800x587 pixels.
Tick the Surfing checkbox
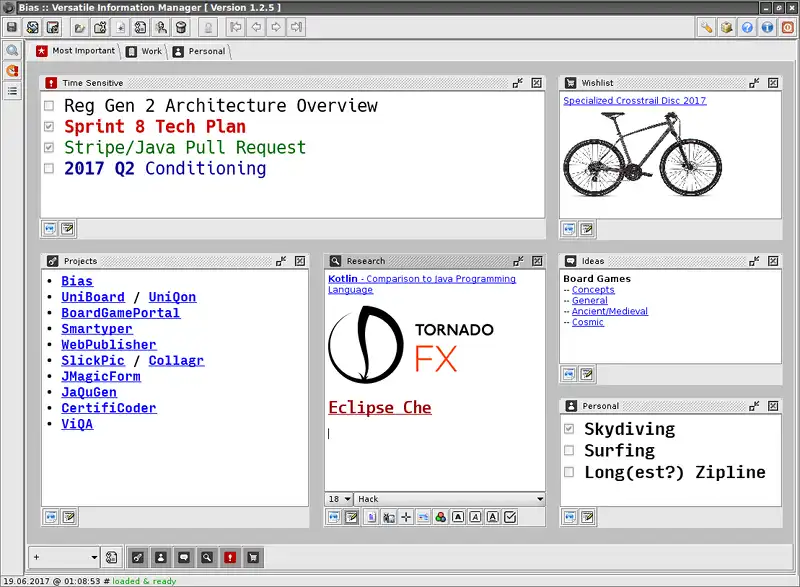coord(569,451)
